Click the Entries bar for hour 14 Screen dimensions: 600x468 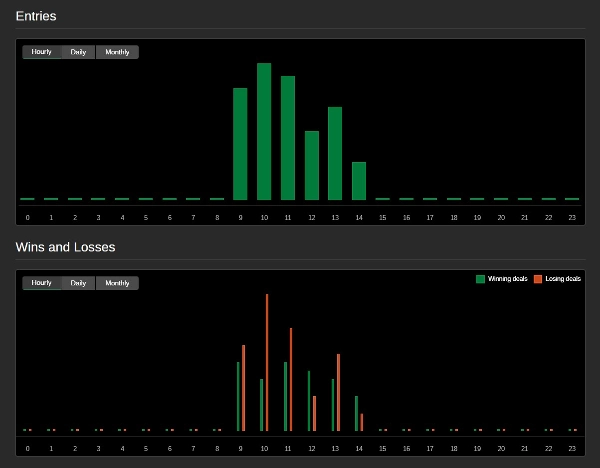(359, 181)
